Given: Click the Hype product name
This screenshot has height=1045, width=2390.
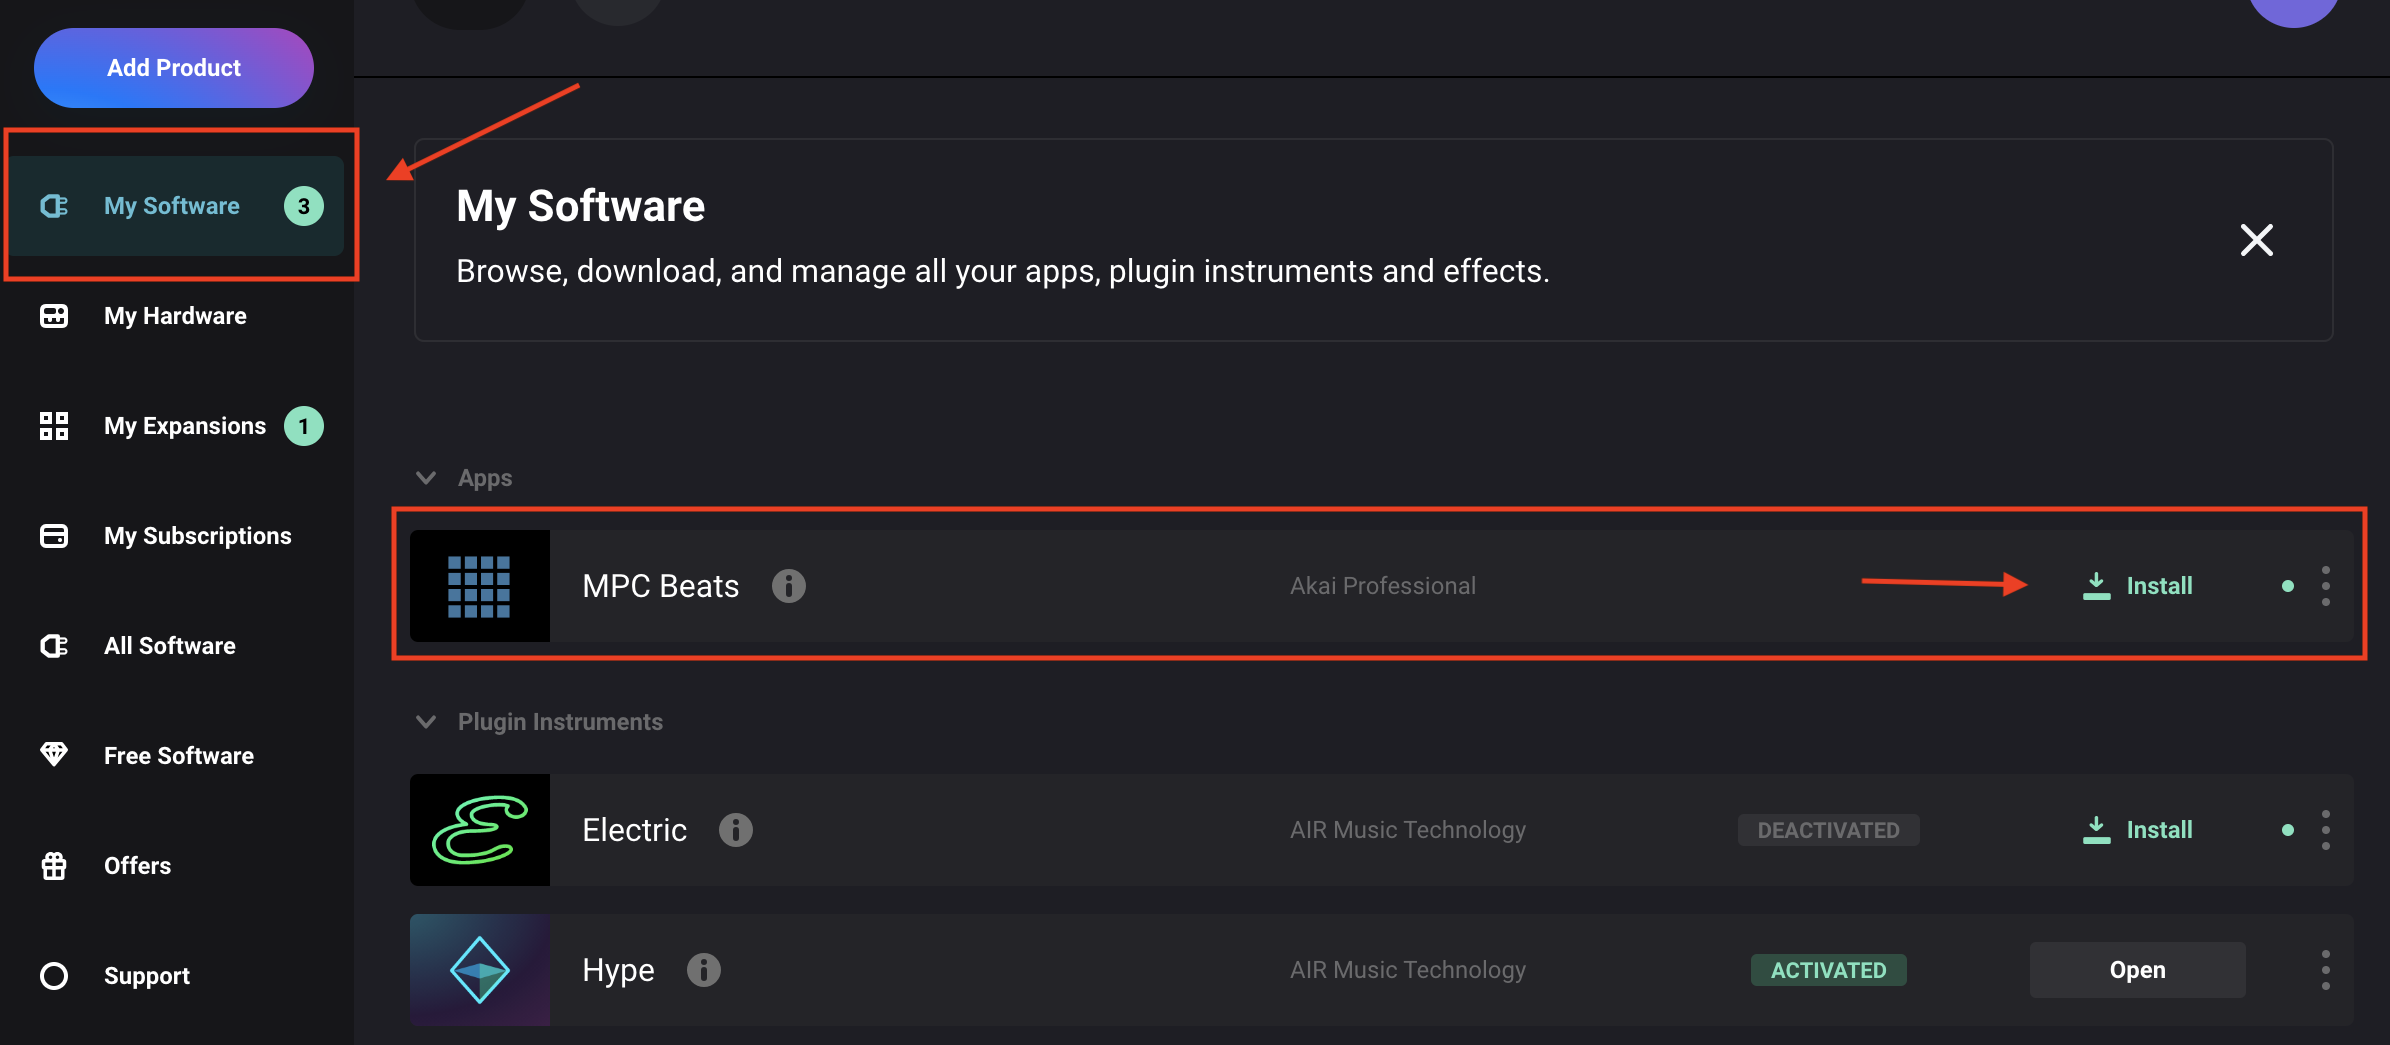Looking at the screenshot, I should tap(619, 970).
